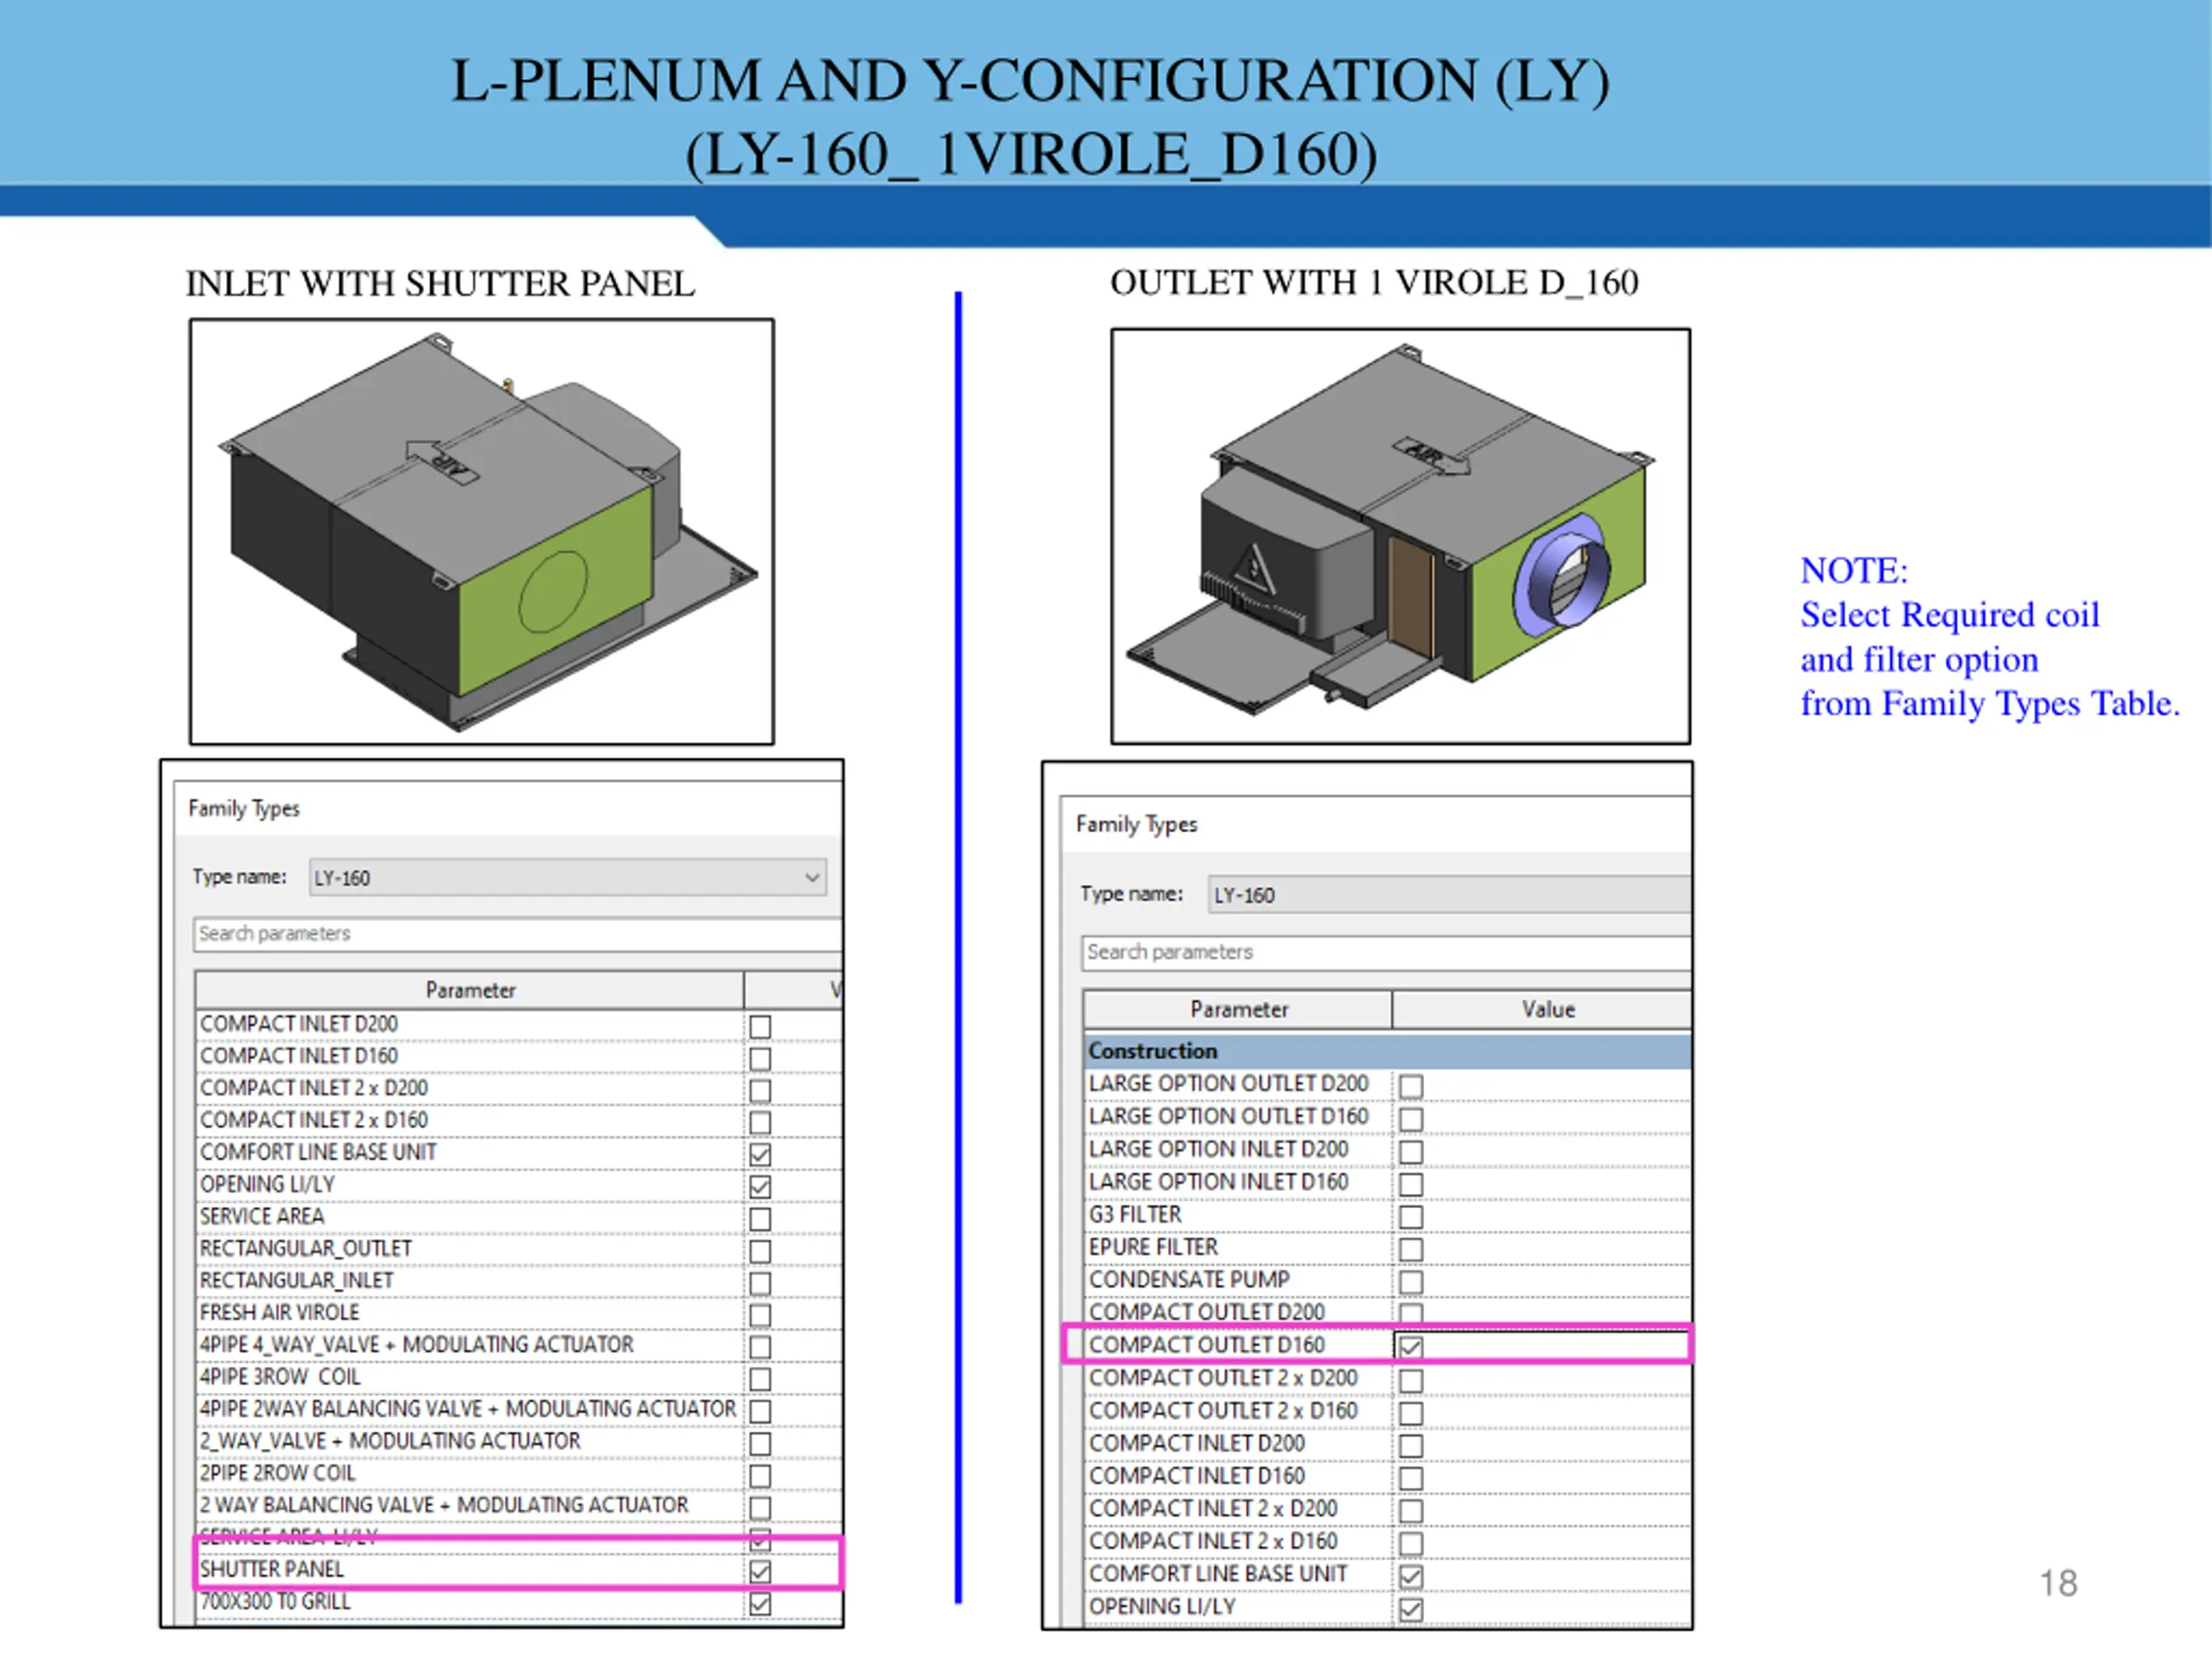This screenshot has height=1659, width=2212.
Task: Toggle left COMFORT LINE BASE UNIT checkbox
Action: tap(760, 1154)
